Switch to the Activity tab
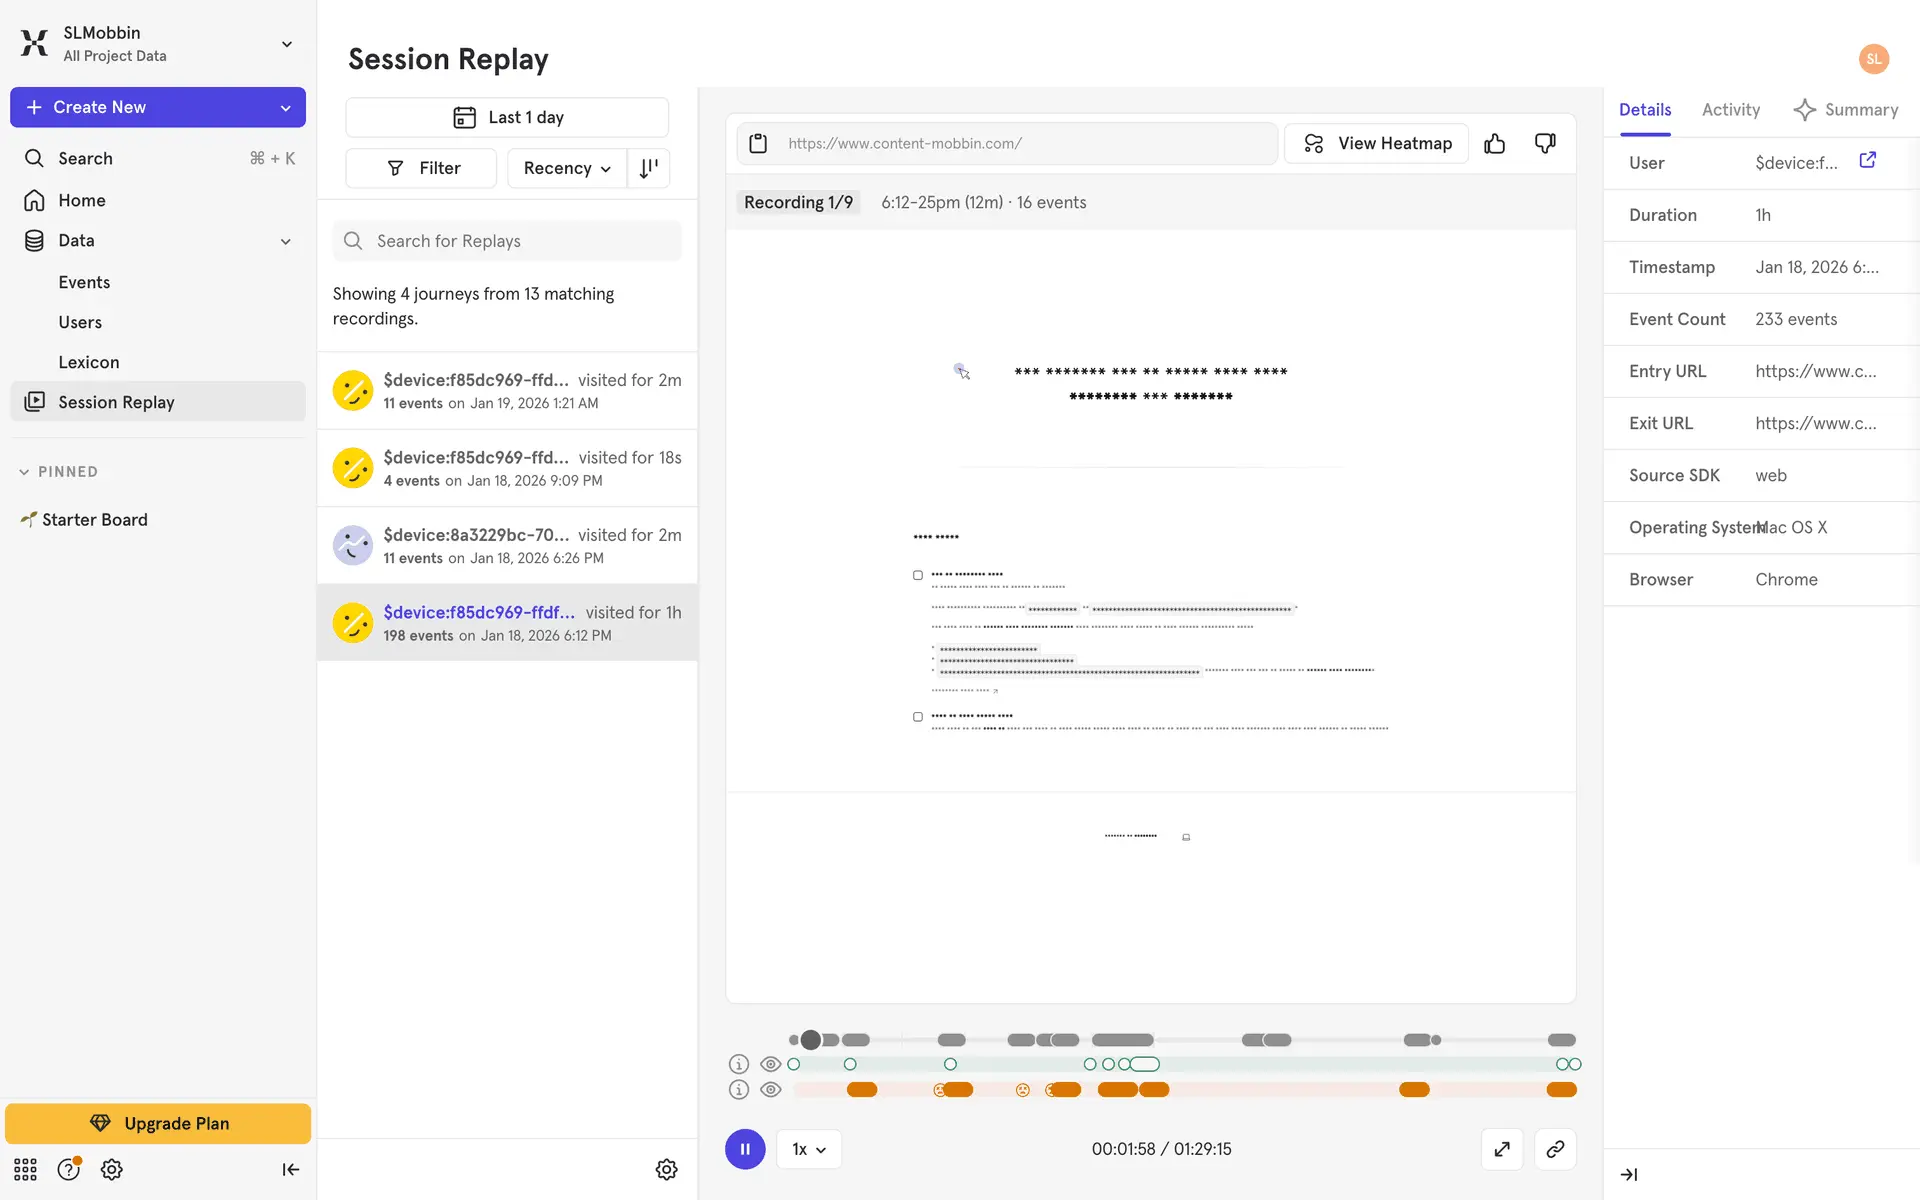1920x1200 pixels. pyautogui.click(x=1730, y=110)
